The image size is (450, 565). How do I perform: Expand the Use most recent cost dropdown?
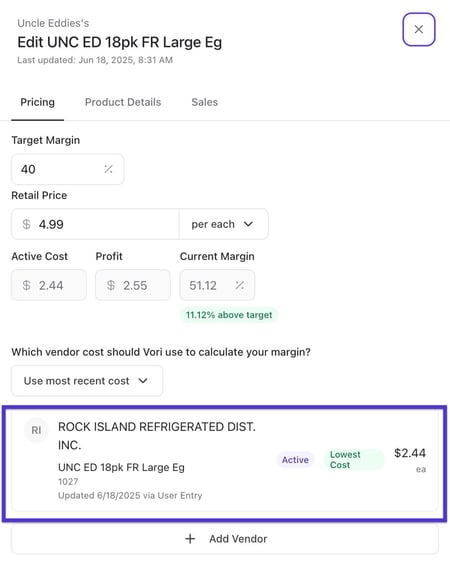pyautogui.click(x=87, y=381)
